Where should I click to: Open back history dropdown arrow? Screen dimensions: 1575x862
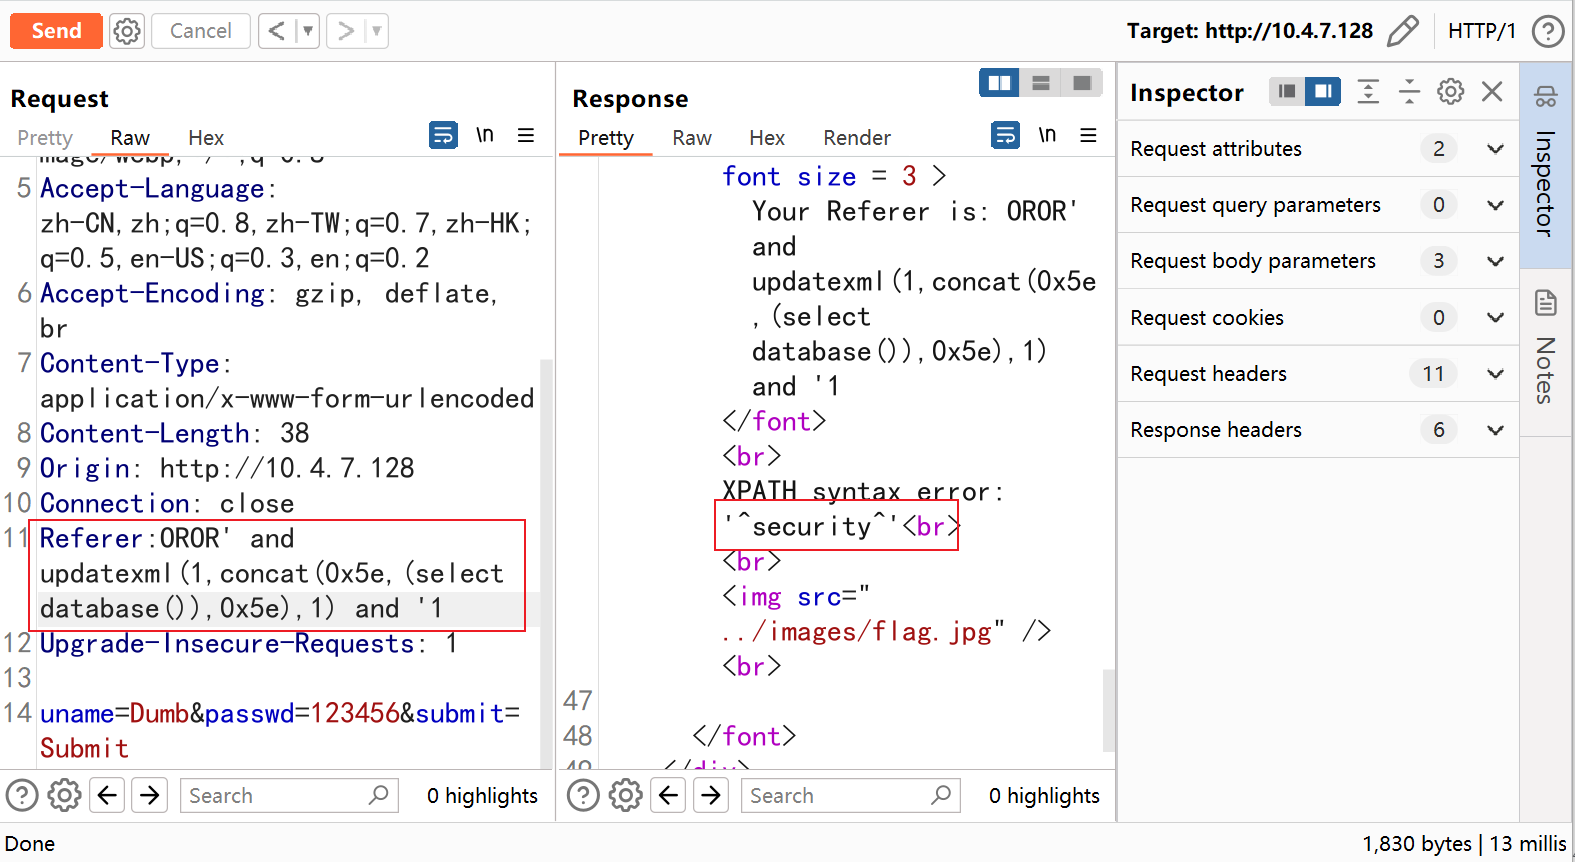[308, 31]
